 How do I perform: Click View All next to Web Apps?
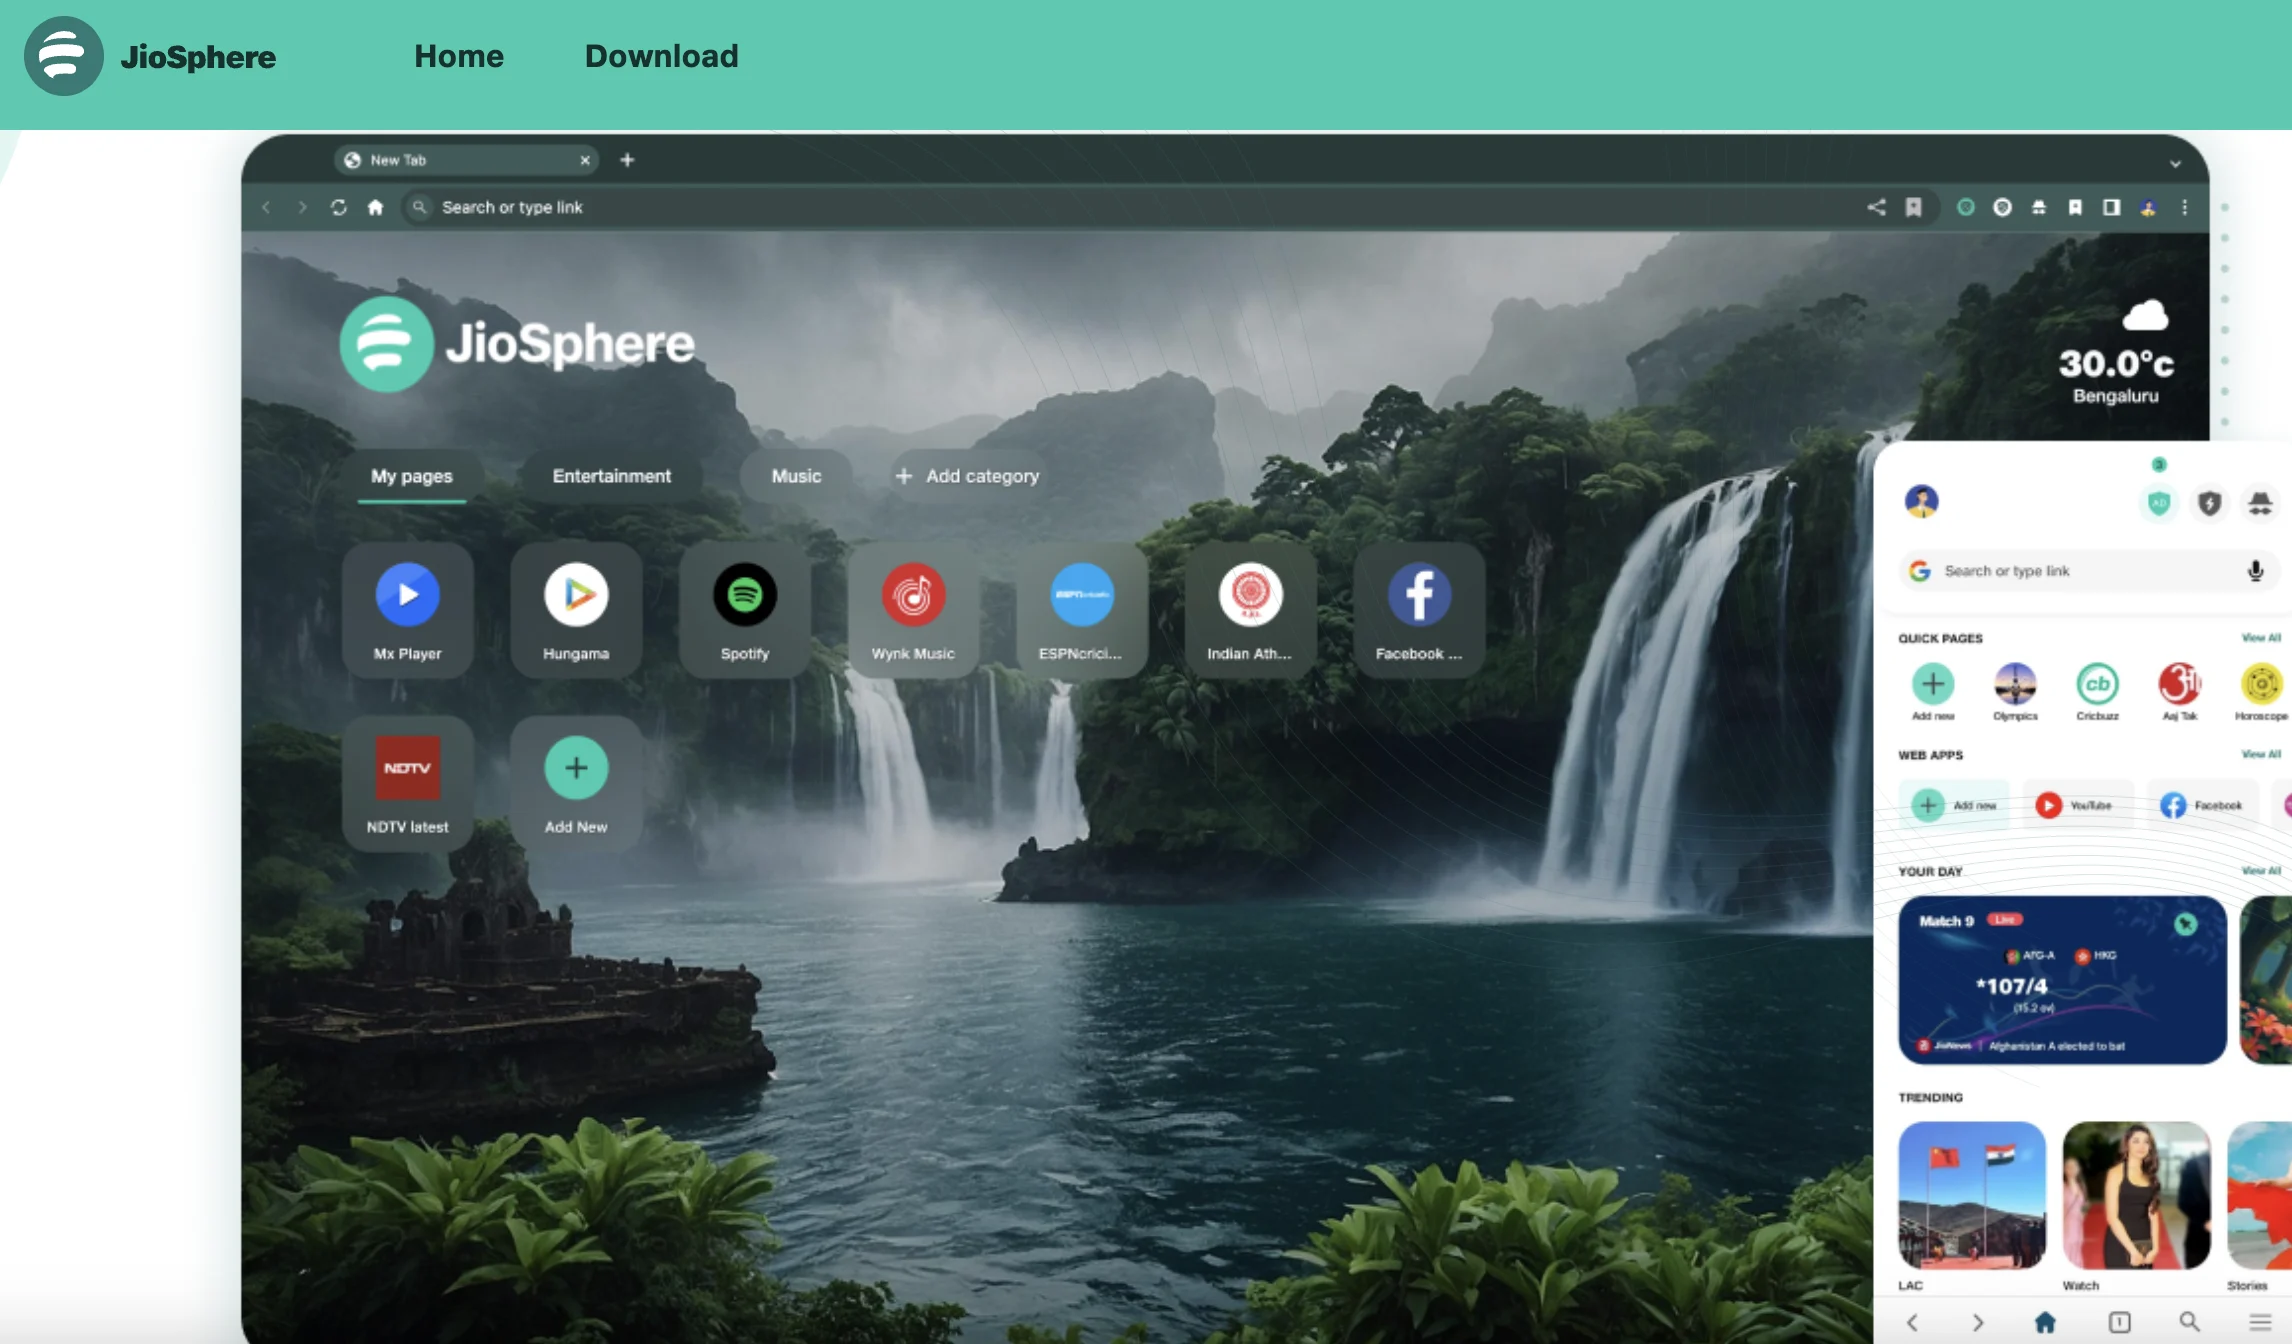point(2261,755)
